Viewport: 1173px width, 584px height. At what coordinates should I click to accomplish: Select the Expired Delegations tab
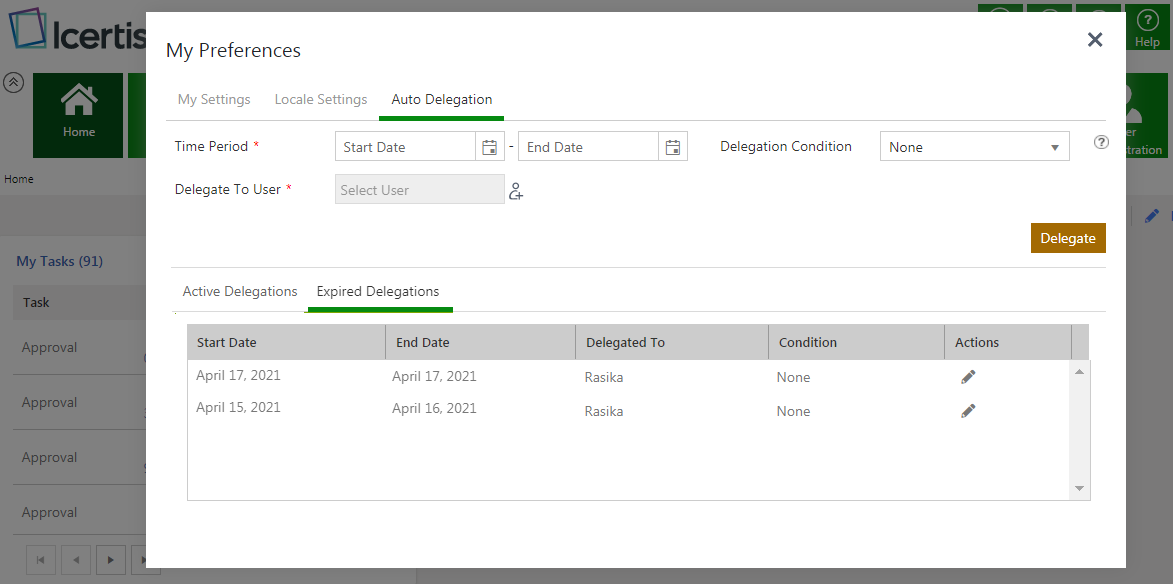pos(378,292)
